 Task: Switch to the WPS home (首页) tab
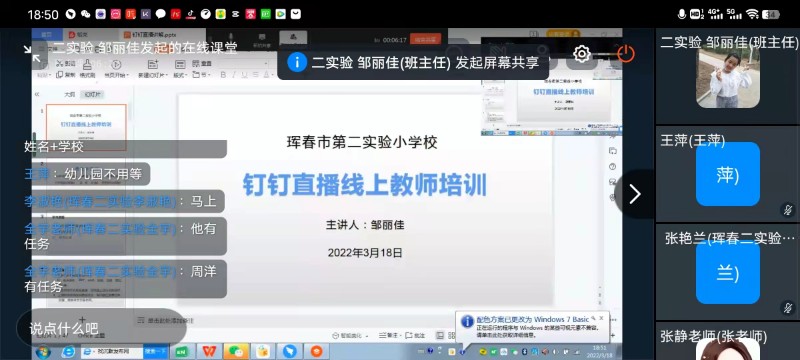(46, 34)
